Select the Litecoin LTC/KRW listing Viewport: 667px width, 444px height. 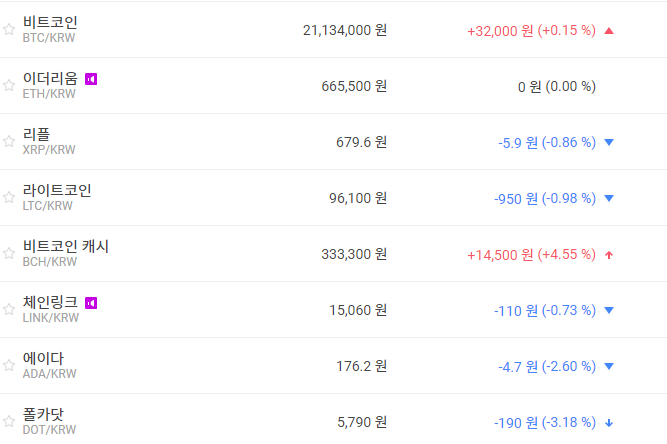pos(57,197)
